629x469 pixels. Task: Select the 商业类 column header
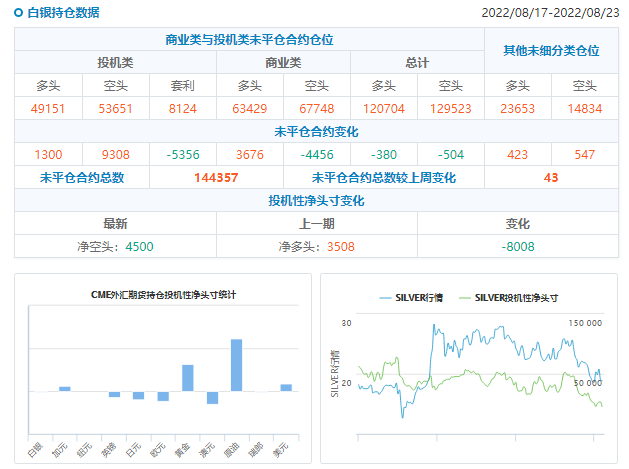[x=283, y=62]
